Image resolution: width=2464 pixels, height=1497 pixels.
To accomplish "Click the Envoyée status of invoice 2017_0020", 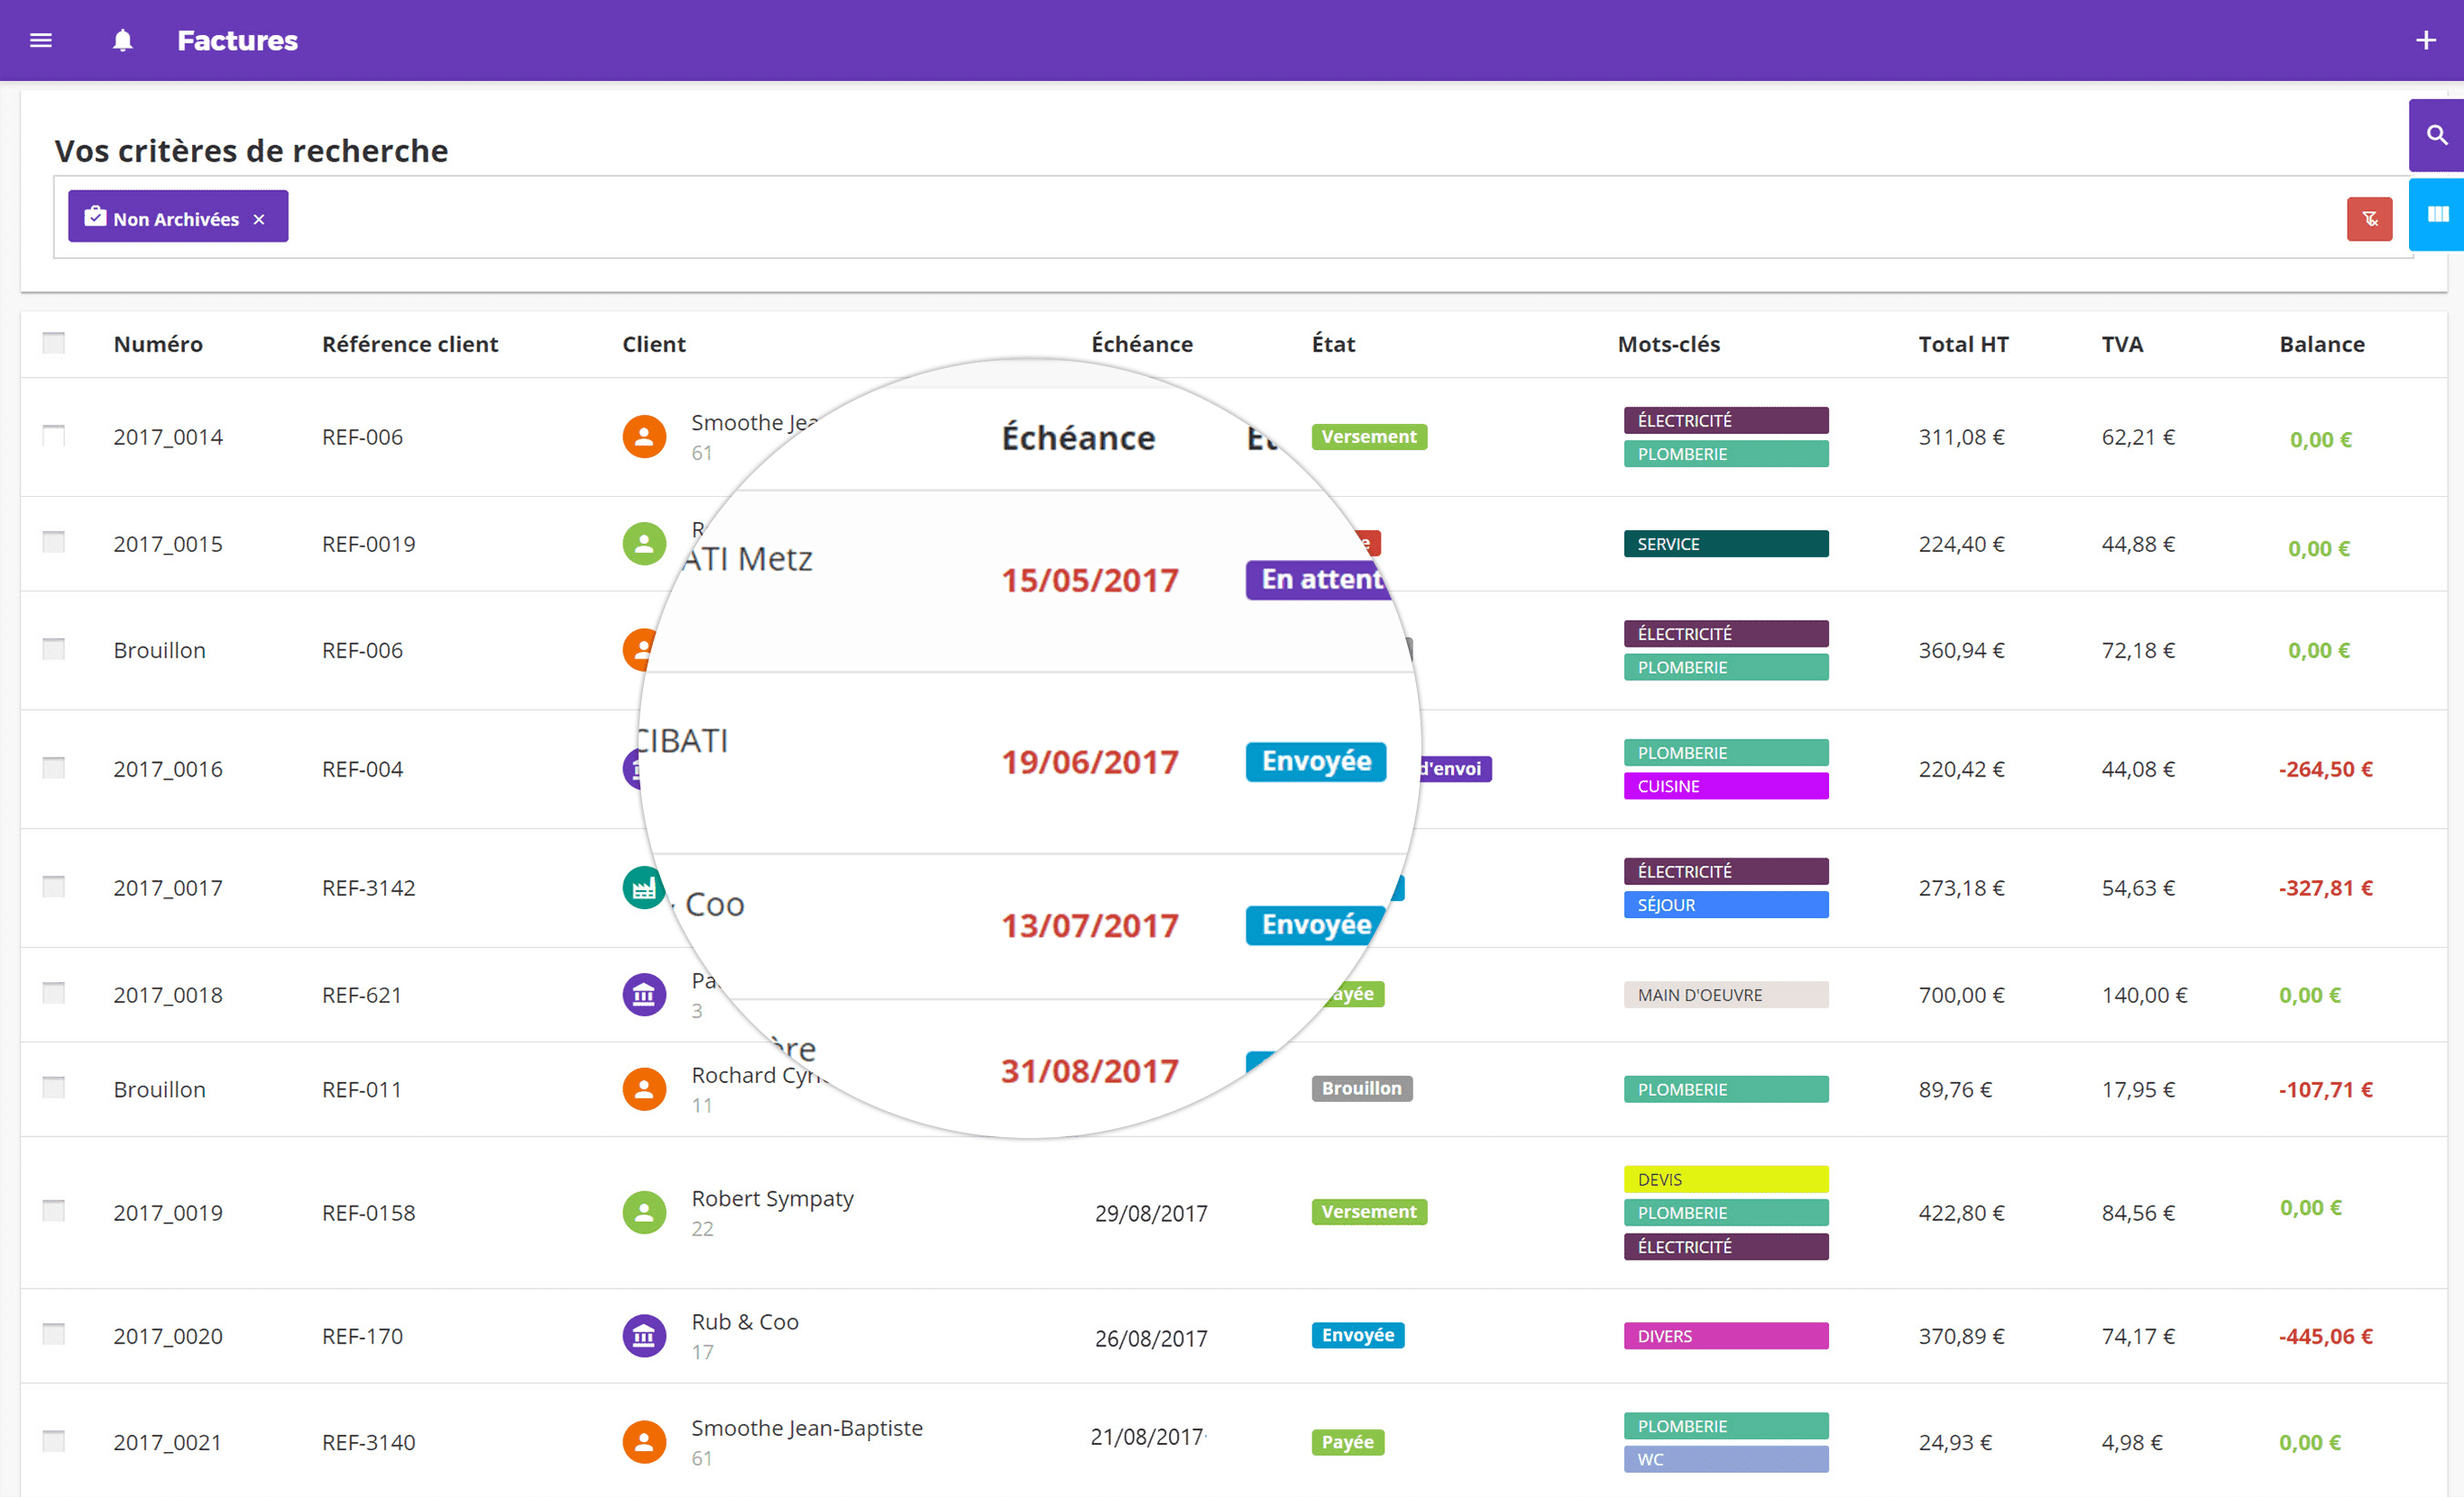I will click(1358, 1335).
